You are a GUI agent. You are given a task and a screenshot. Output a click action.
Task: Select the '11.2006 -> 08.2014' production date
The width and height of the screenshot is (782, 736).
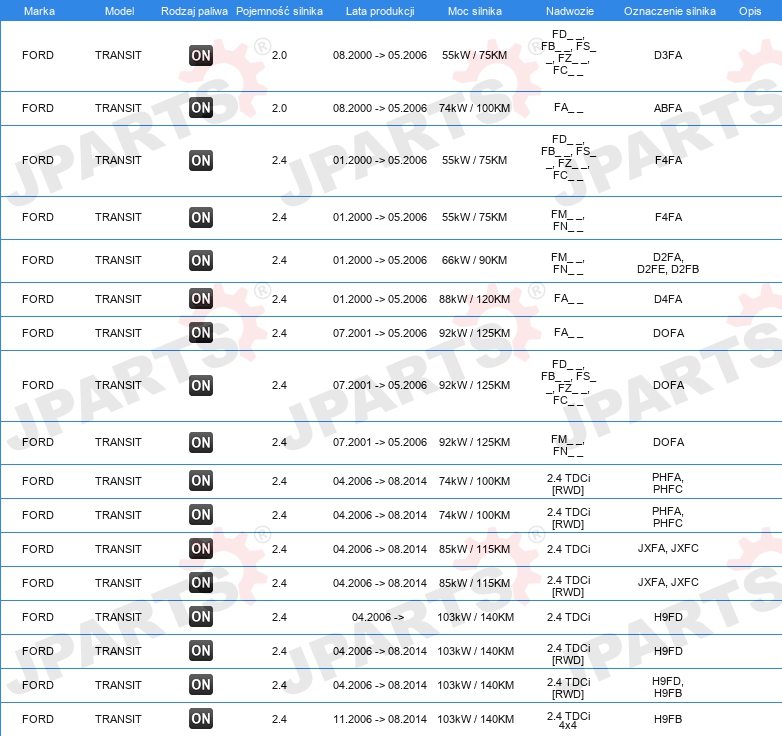(380, 719)
